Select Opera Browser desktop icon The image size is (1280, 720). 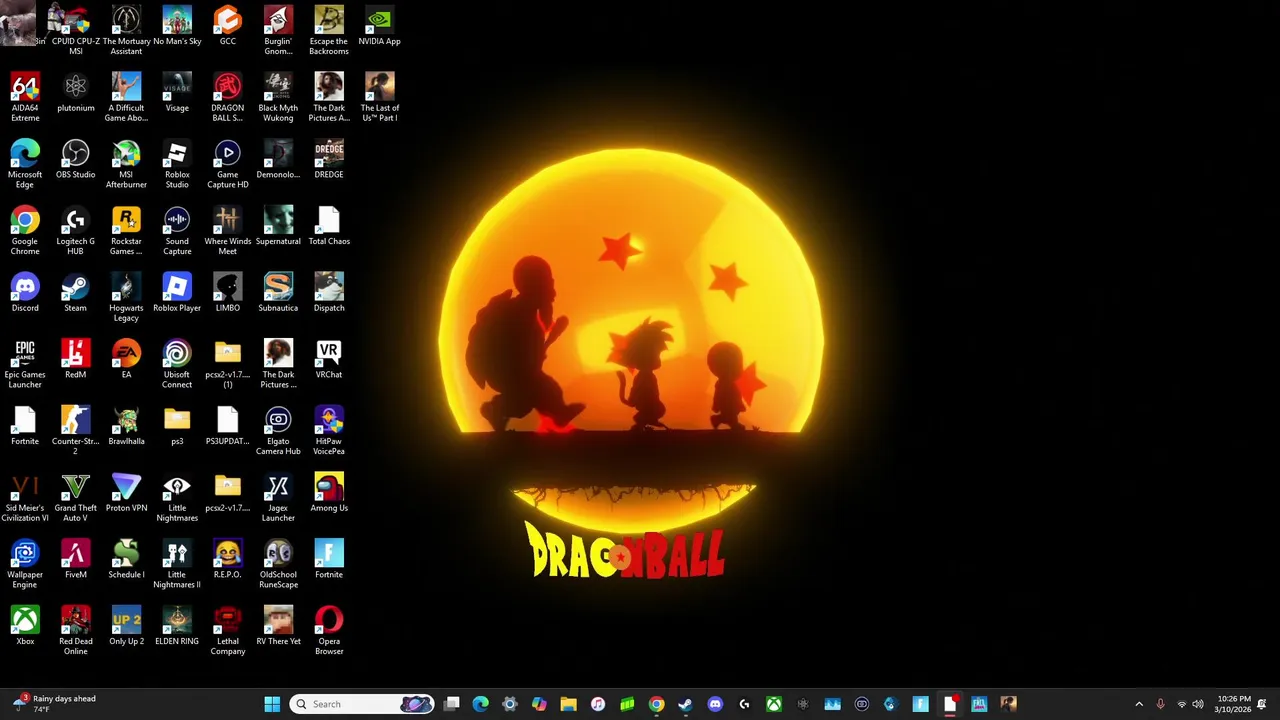(329, 630)
